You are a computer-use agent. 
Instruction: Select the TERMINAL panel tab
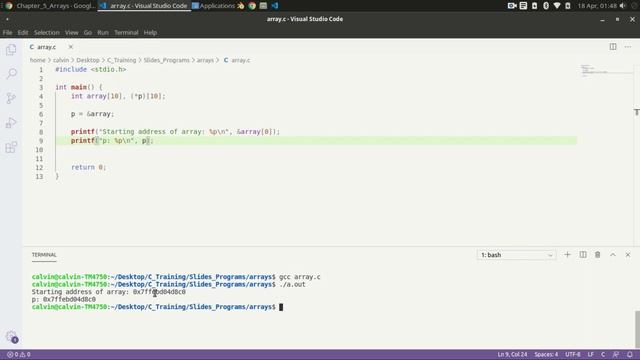click(44, 255)
